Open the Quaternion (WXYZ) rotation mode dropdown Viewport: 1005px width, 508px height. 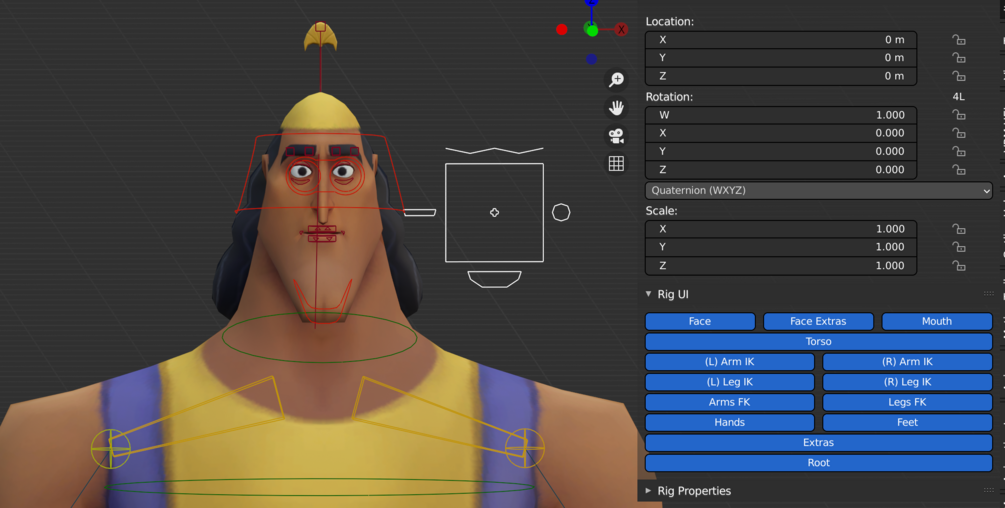click(x=818, y=190)
